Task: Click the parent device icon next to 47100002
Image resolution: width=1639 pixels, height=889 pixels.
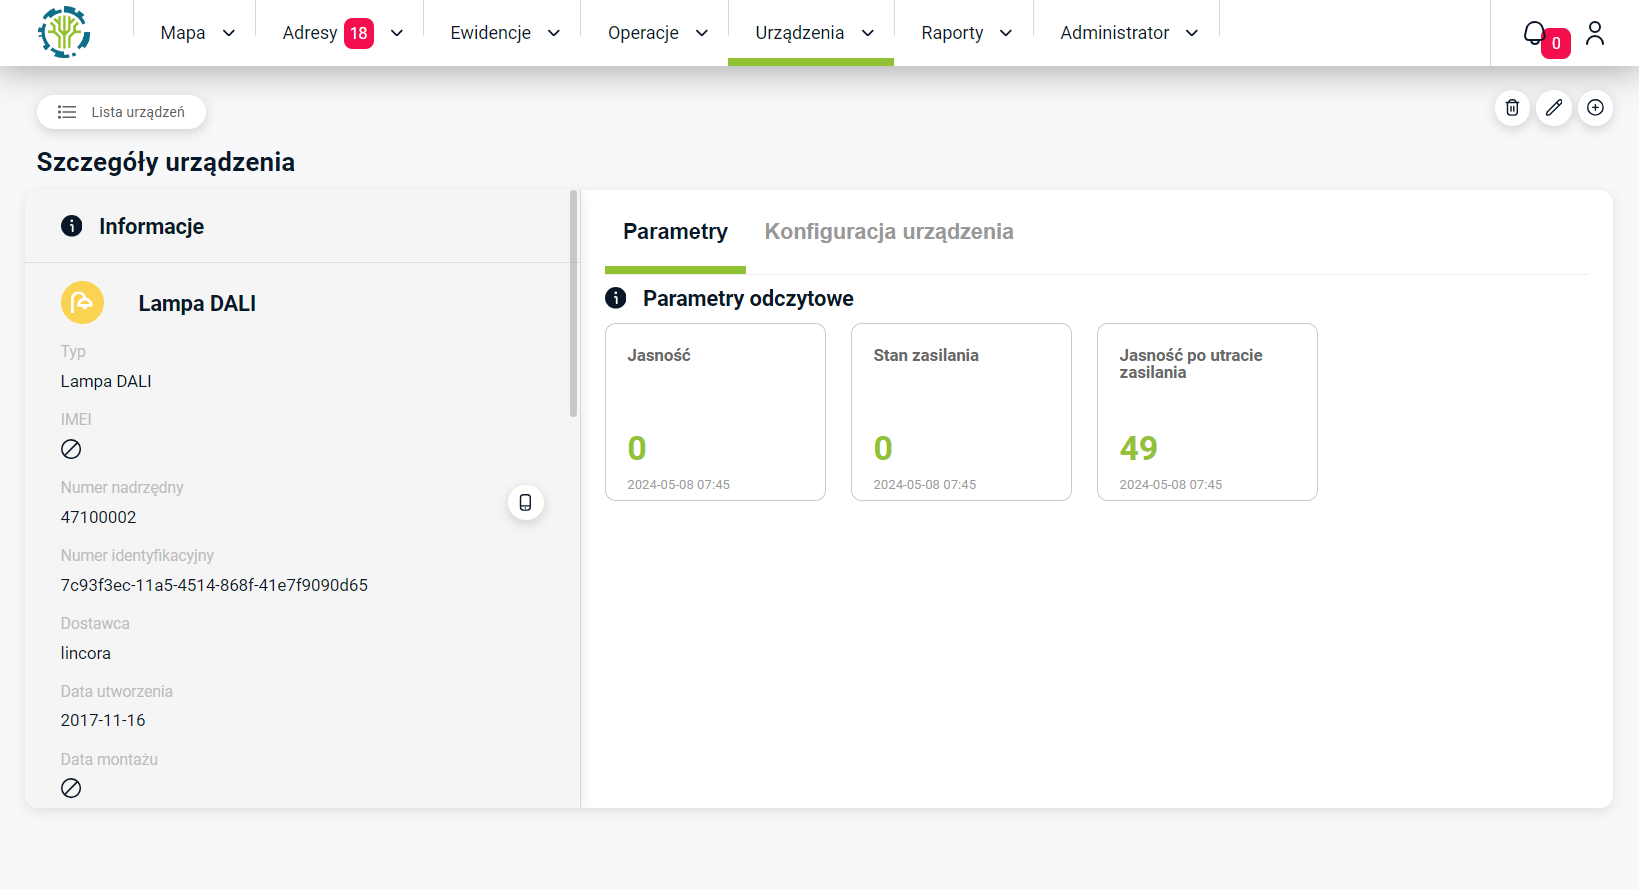Action: (525, 502)
